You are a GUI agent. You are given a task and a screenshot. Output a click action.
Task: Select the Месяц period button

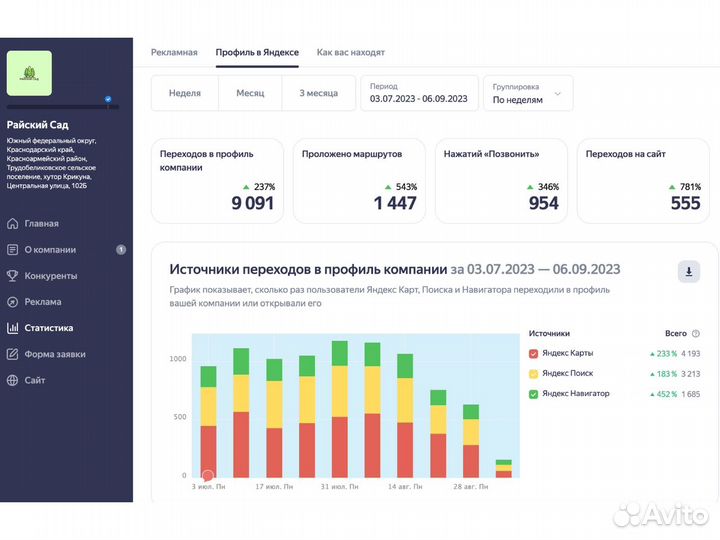click(x=250, y=93)
